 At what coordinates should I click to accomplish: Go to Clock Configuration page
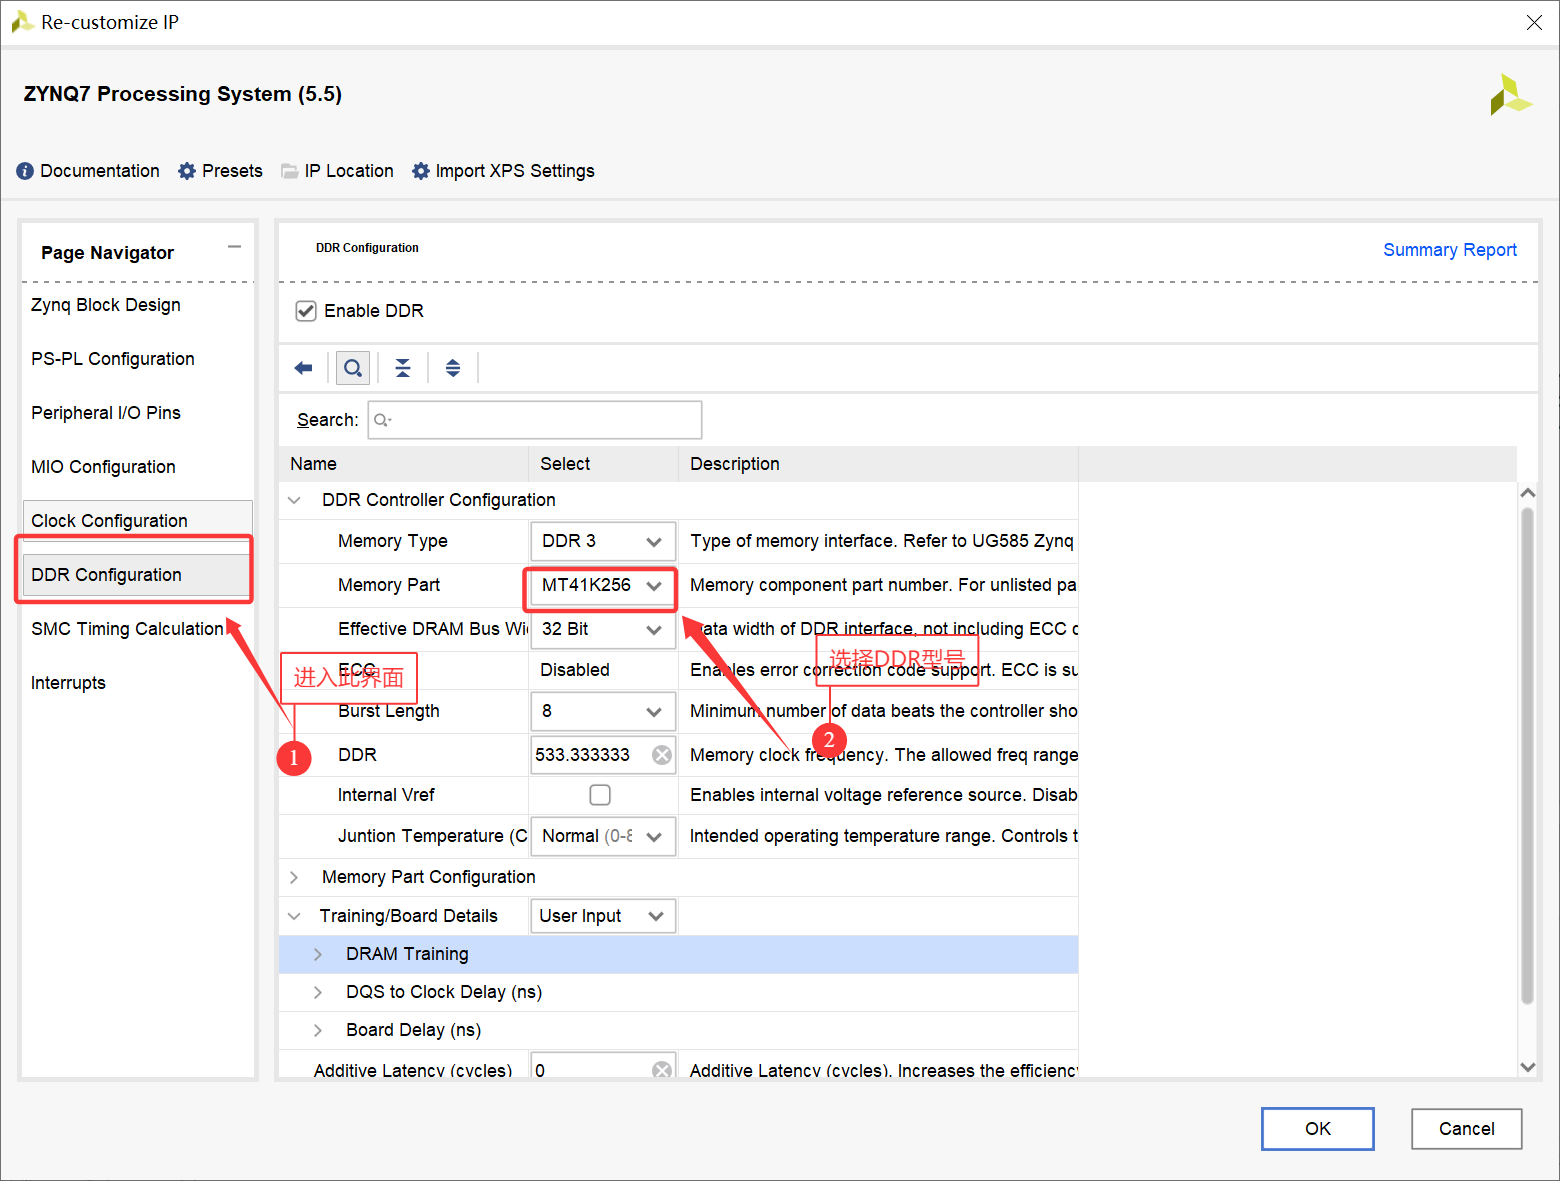tap(137, 520)
